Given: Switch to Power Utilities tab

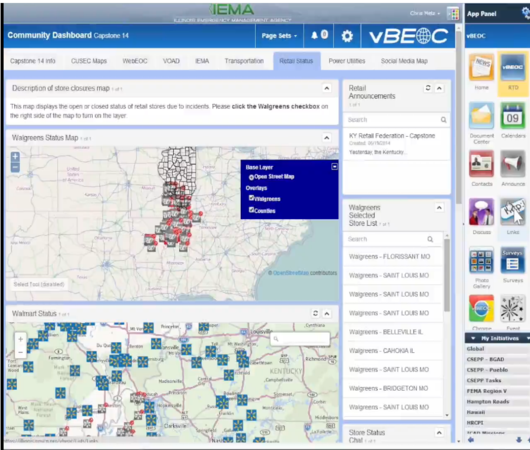Looking at the screenshot, I should click(x=347, y=61).
